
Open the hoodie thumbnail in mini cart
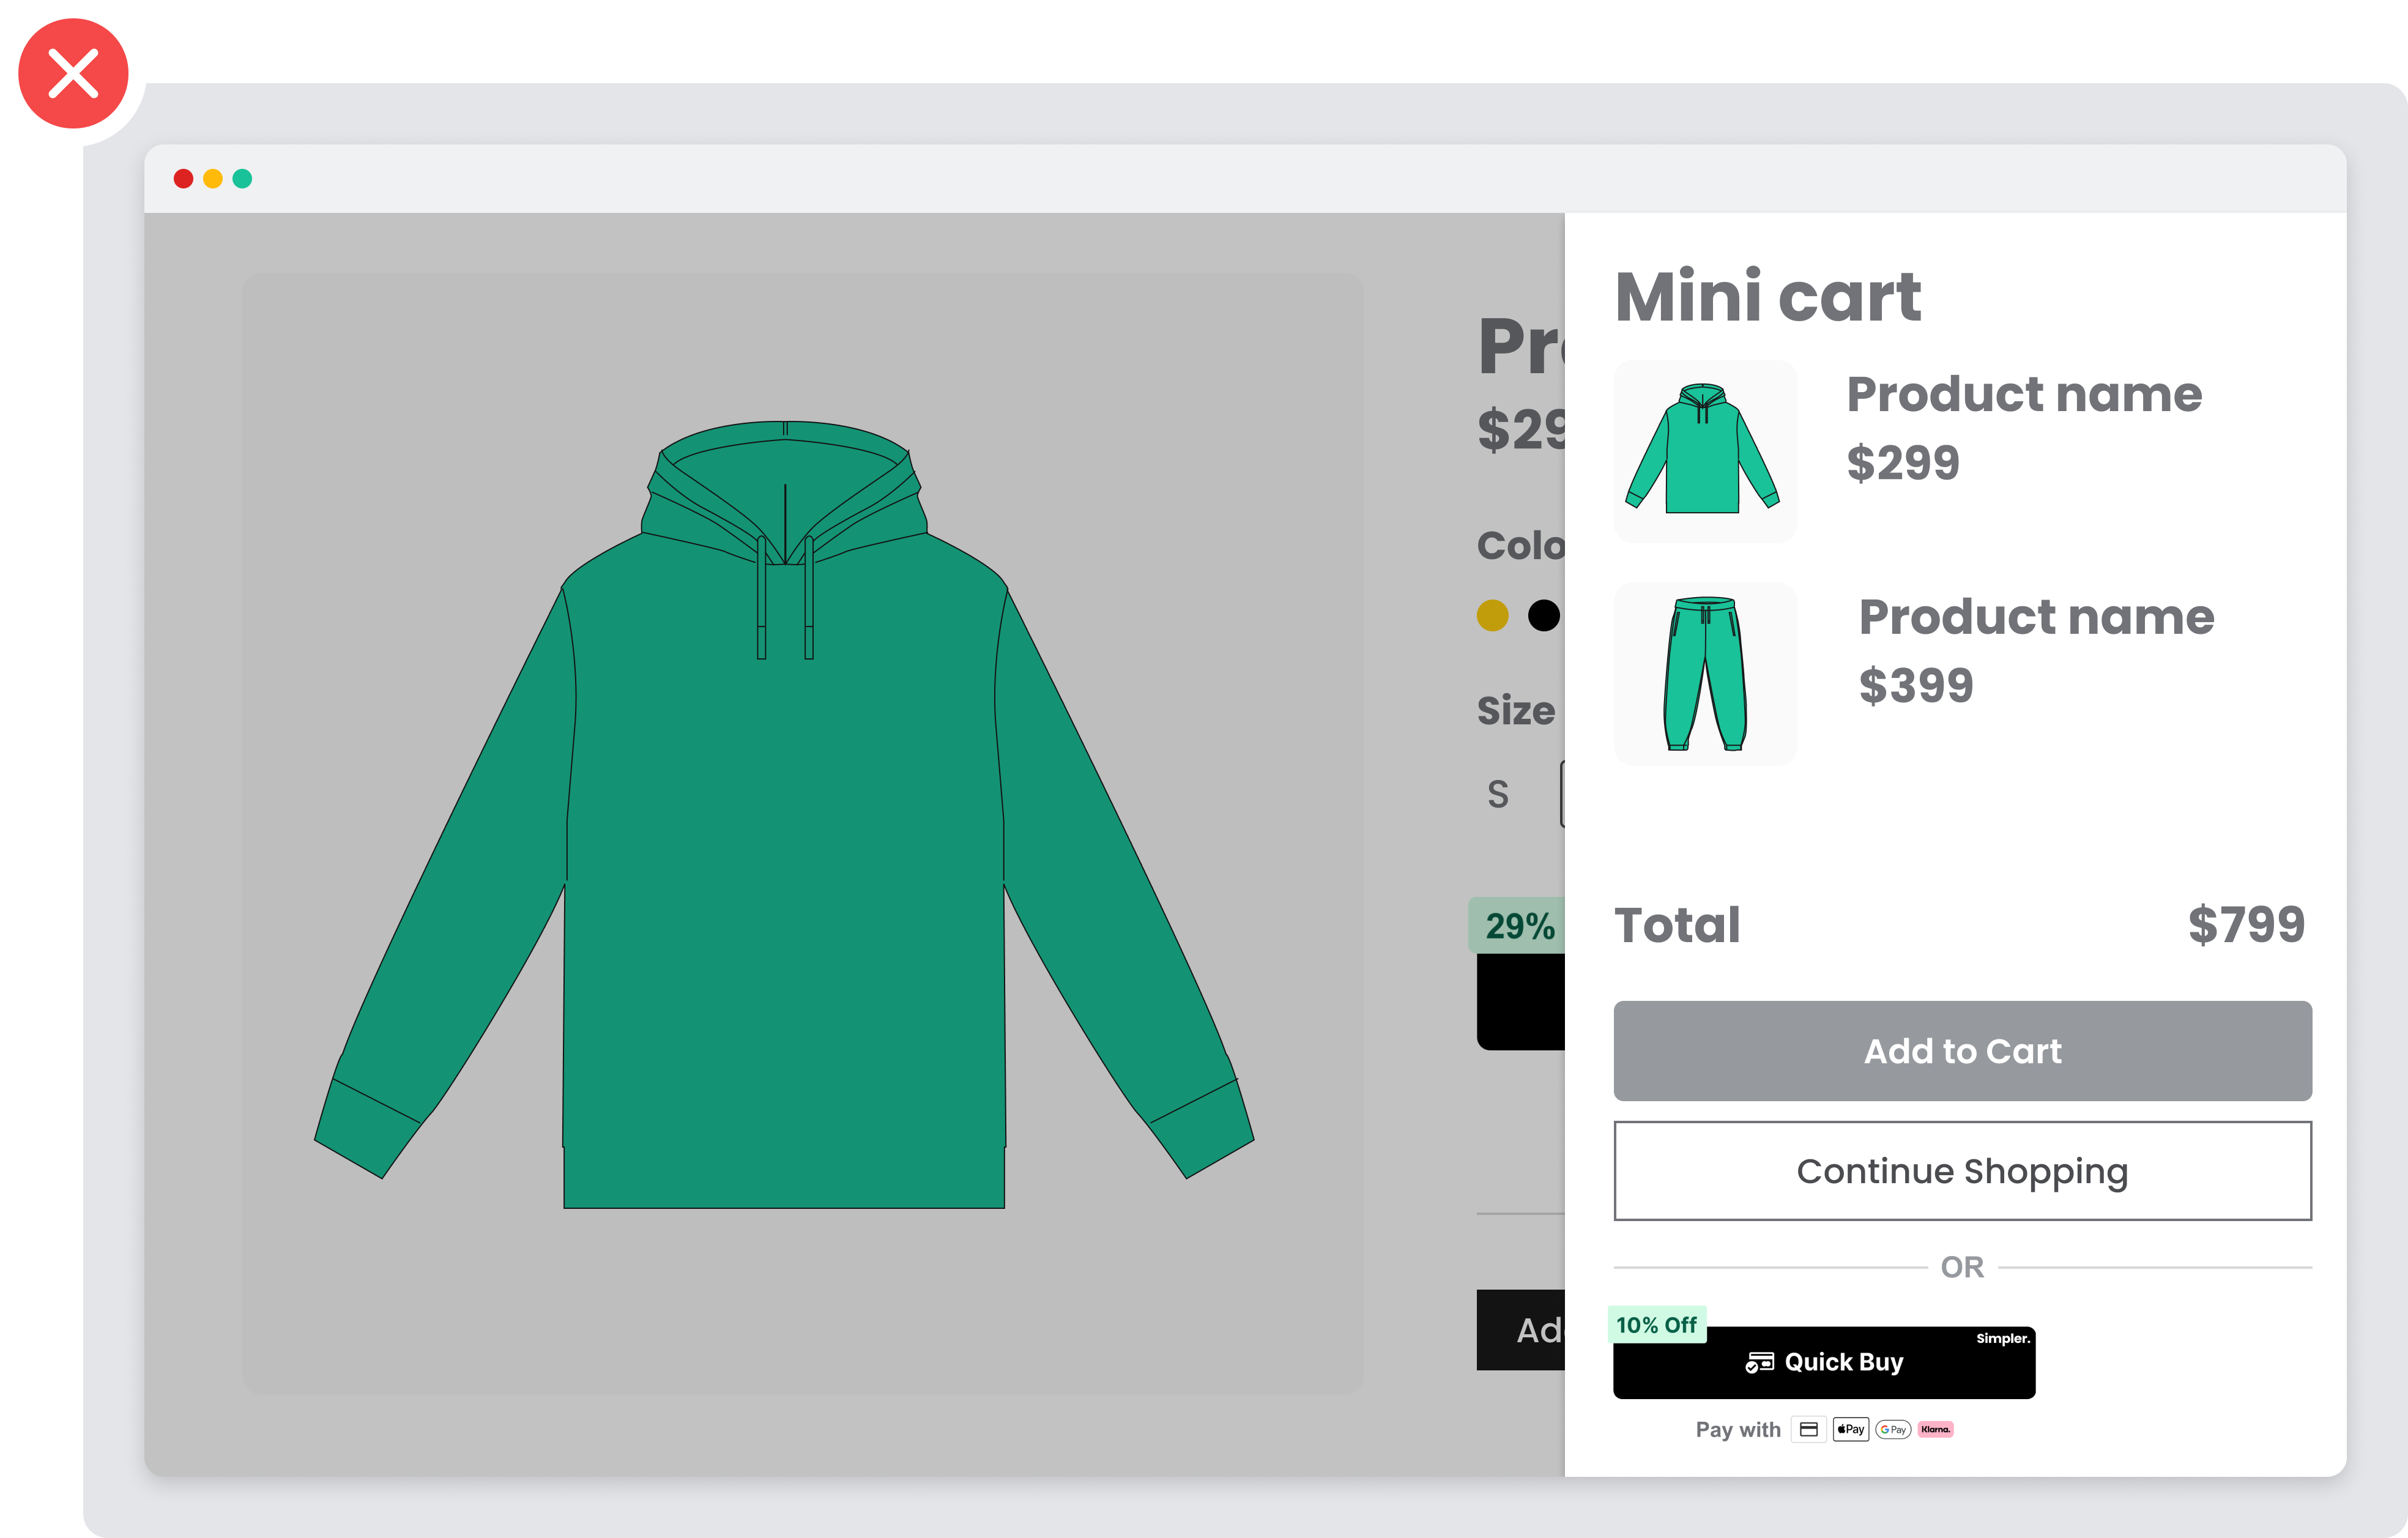[1704, 451]
